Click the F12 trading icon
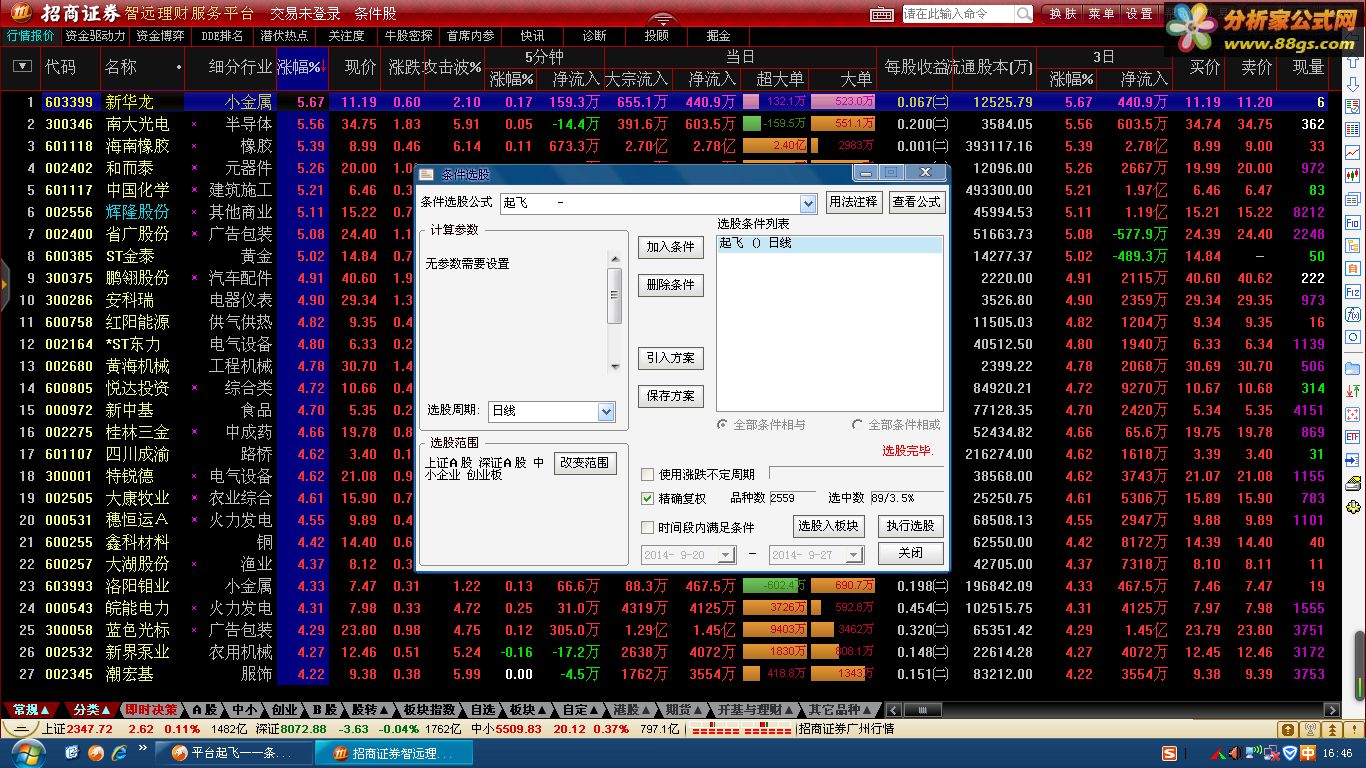Screen dimensions: 1366x768 point(1353,292)
